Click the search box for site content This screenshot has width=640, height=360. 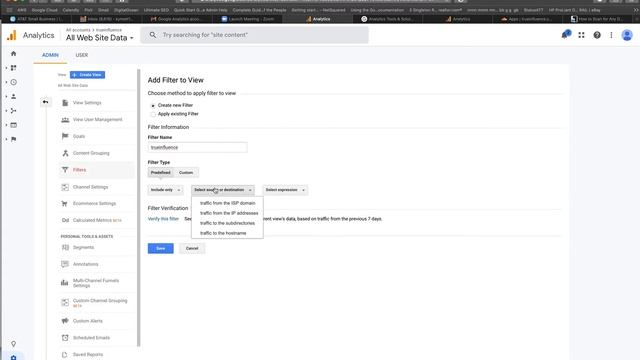[254, 35]
